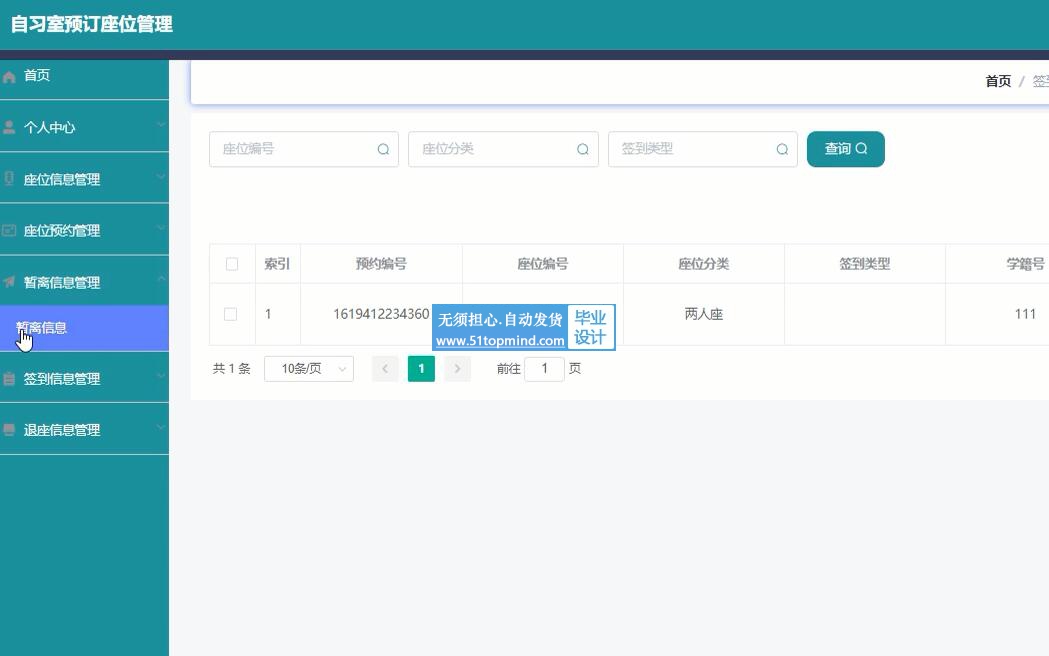Click the 索引 column header

point(278,263)
